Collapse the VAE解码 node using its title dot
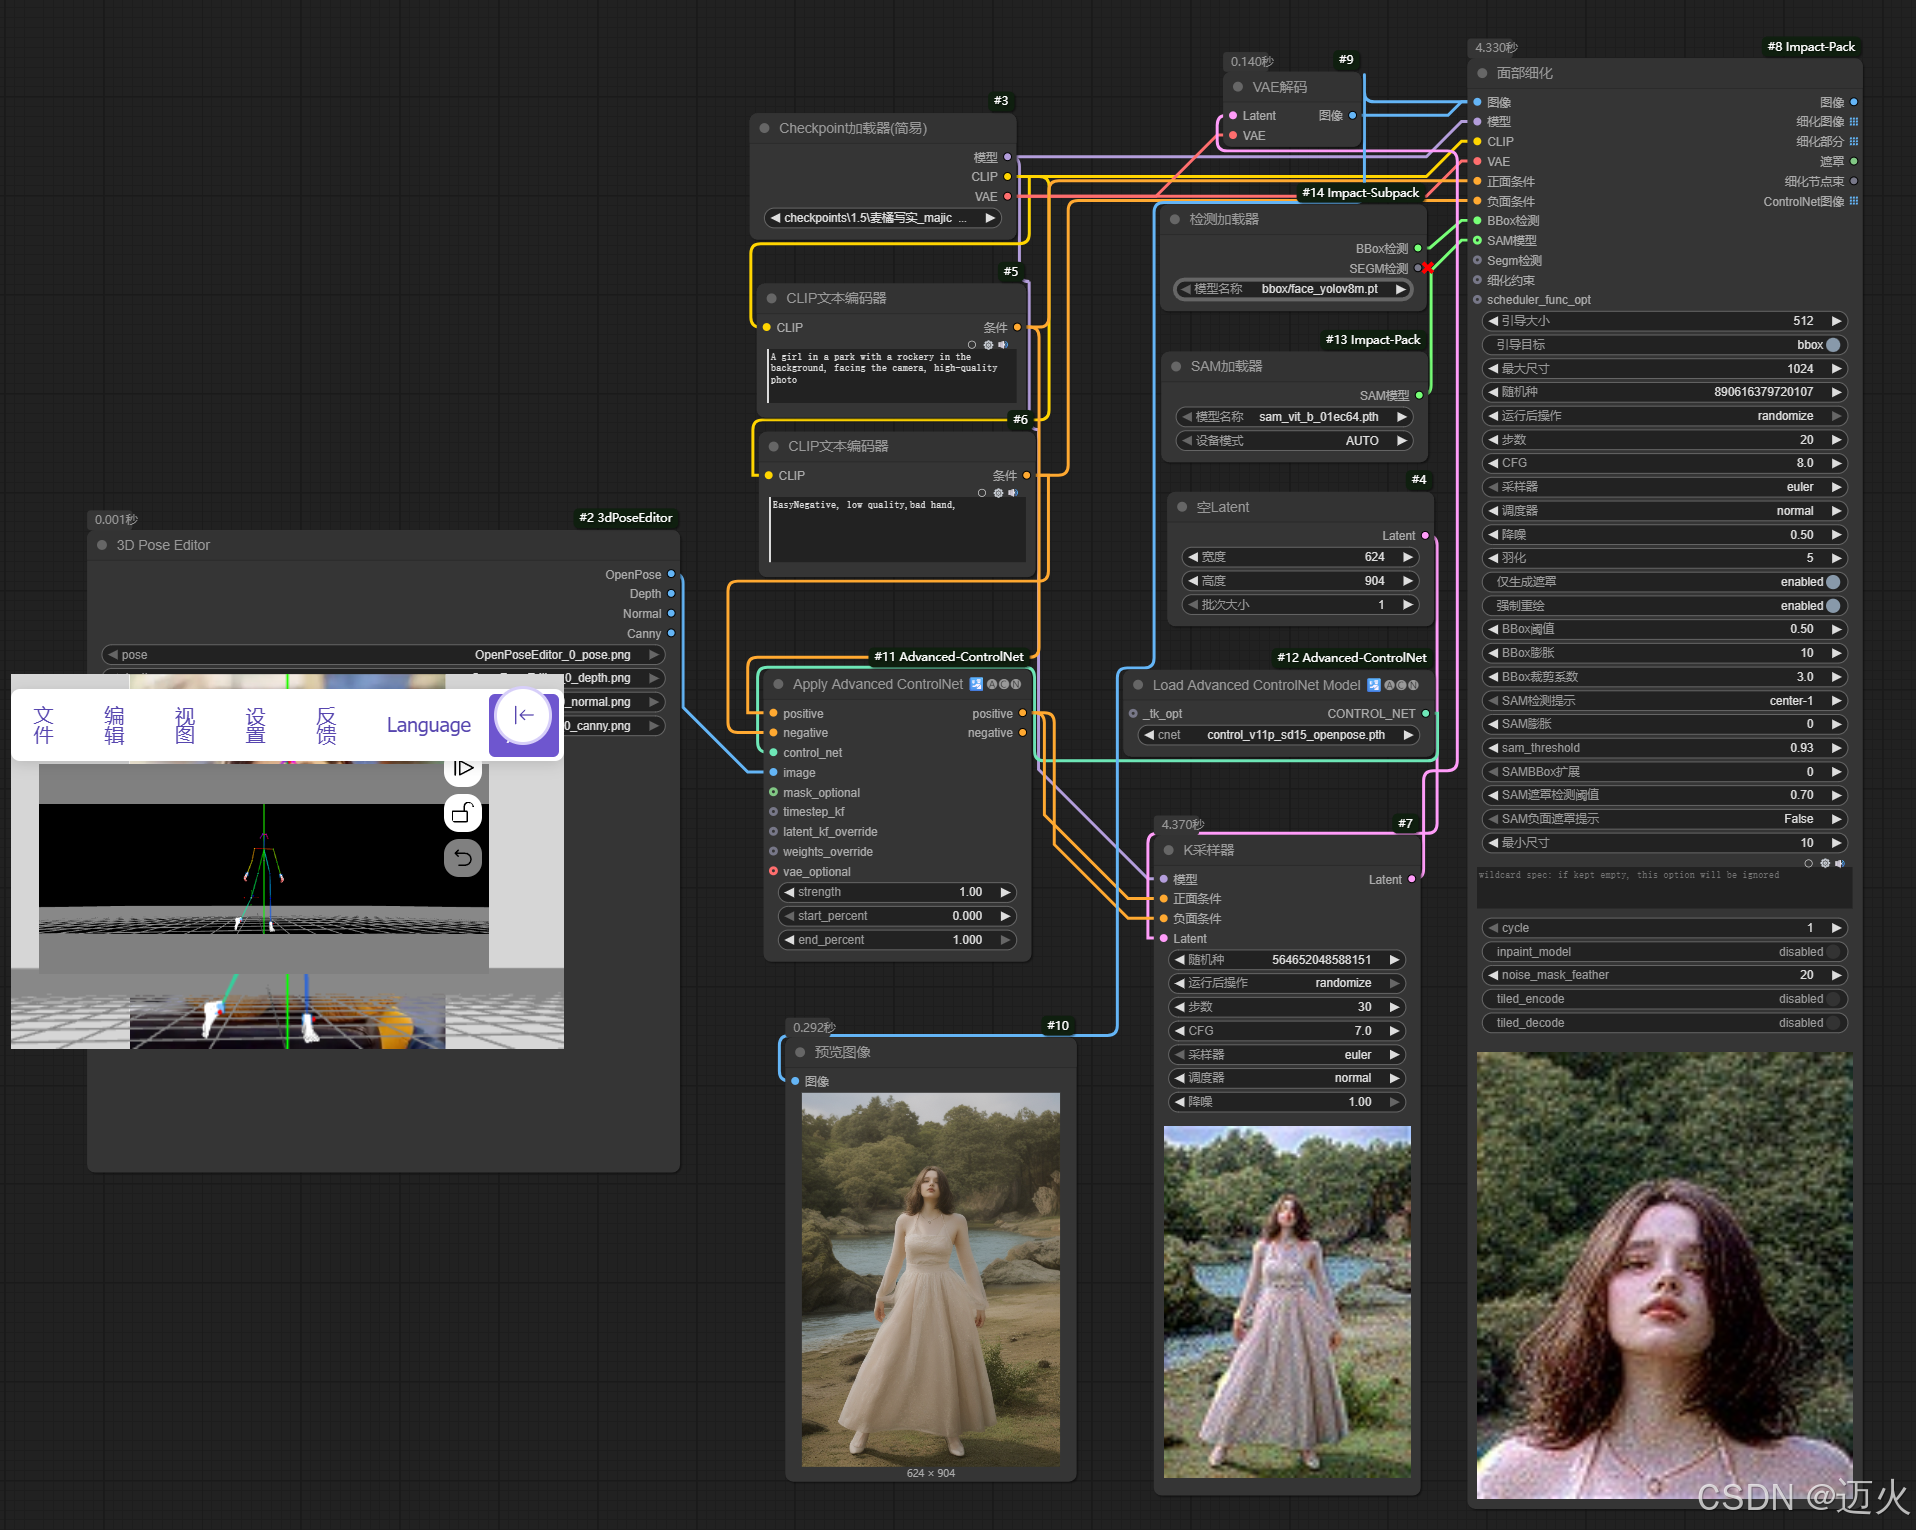 (1238, 87)
